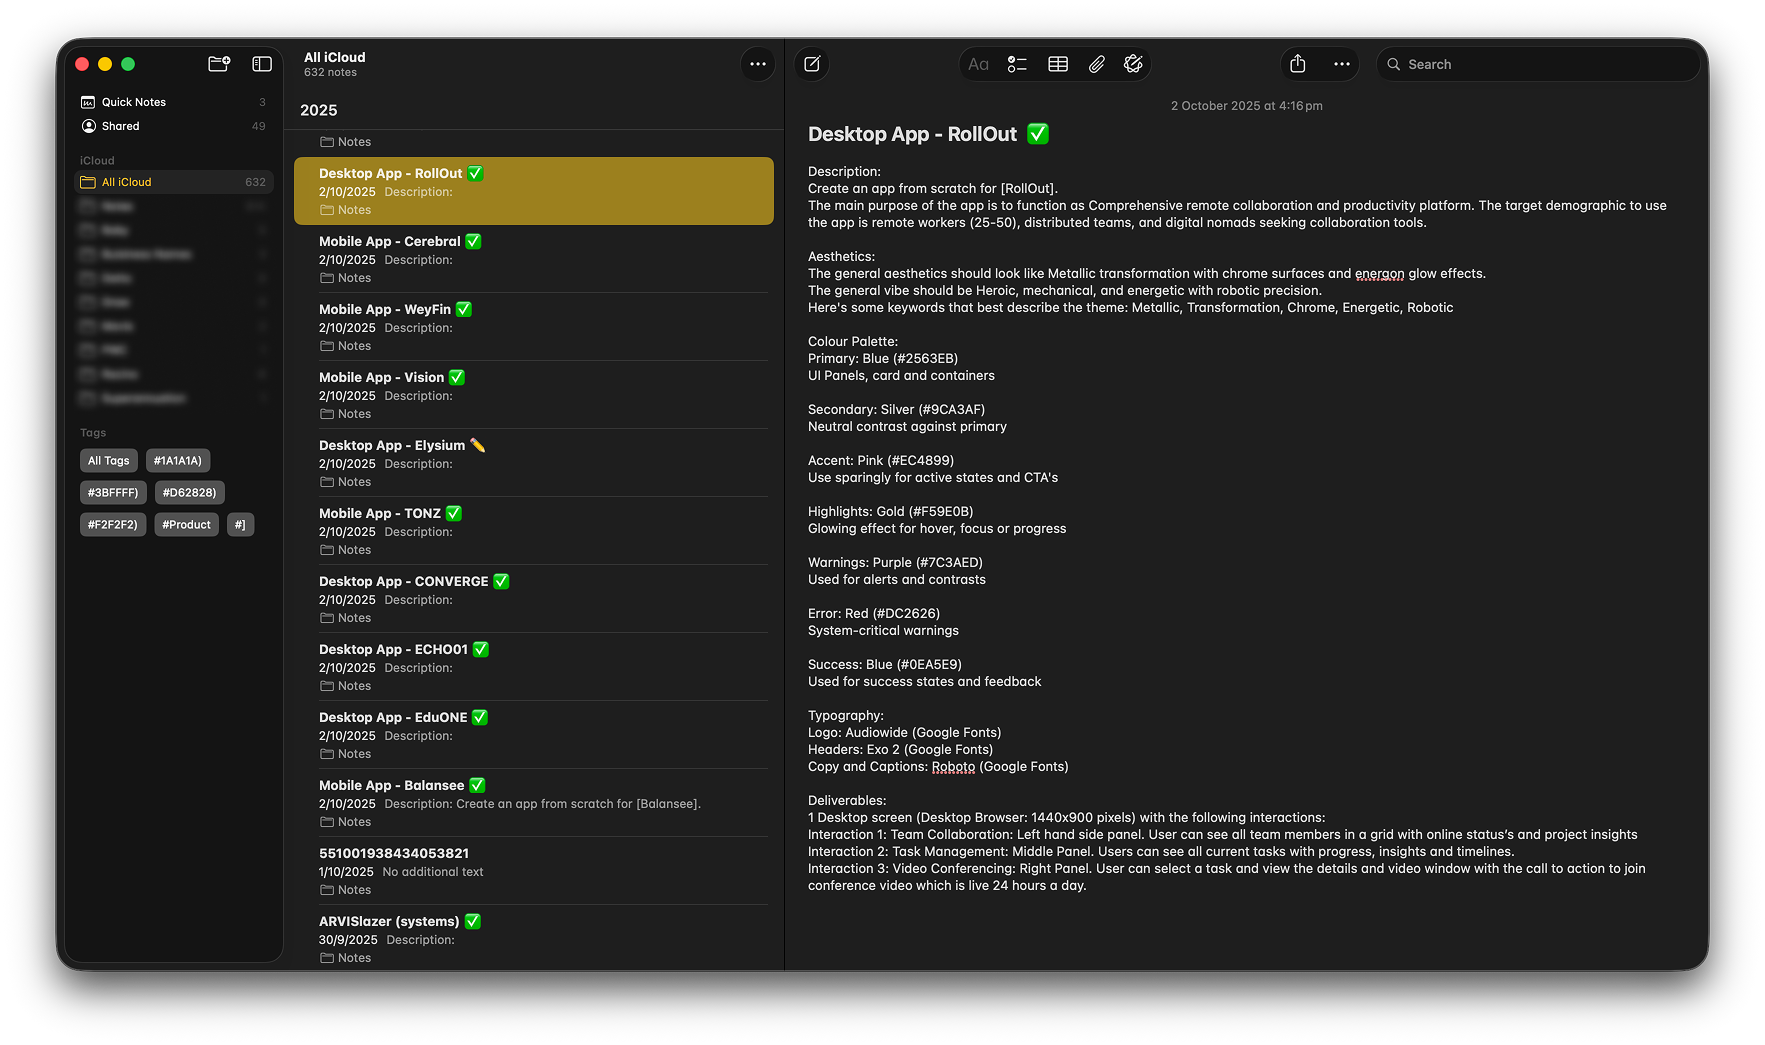Click the underlined word Roboto
The height and width of the screenshot is (1045, 1765).
click(953, 767)
